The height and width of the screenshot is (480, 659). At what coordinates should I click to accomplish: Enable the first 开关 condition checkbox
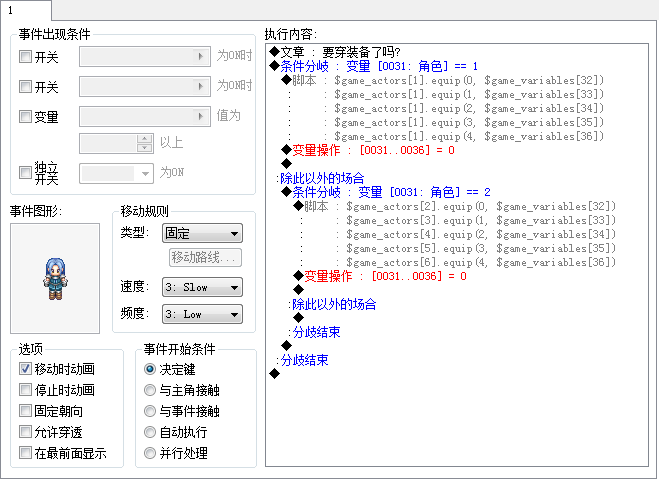(25, 56)
